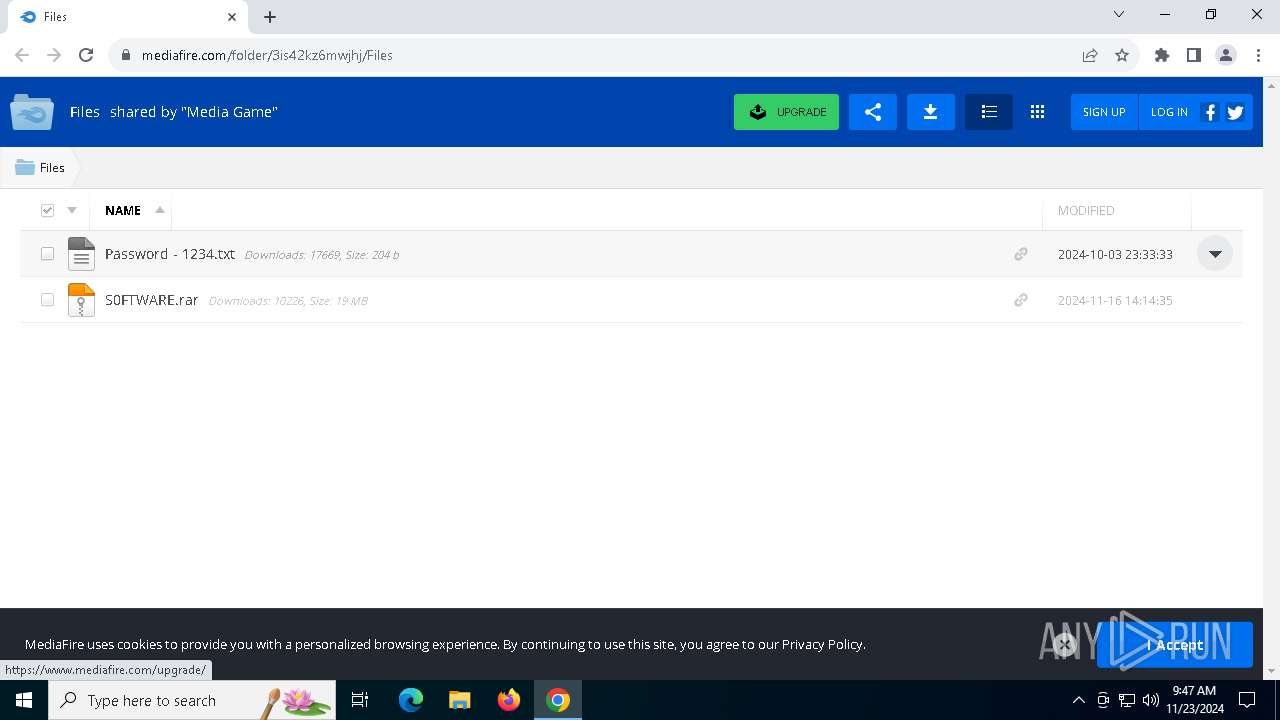This screenshot has height=720, width=1280.
Task: Open taskbar clock showing 9:47 AM
Action: [x=1195, y=700]
